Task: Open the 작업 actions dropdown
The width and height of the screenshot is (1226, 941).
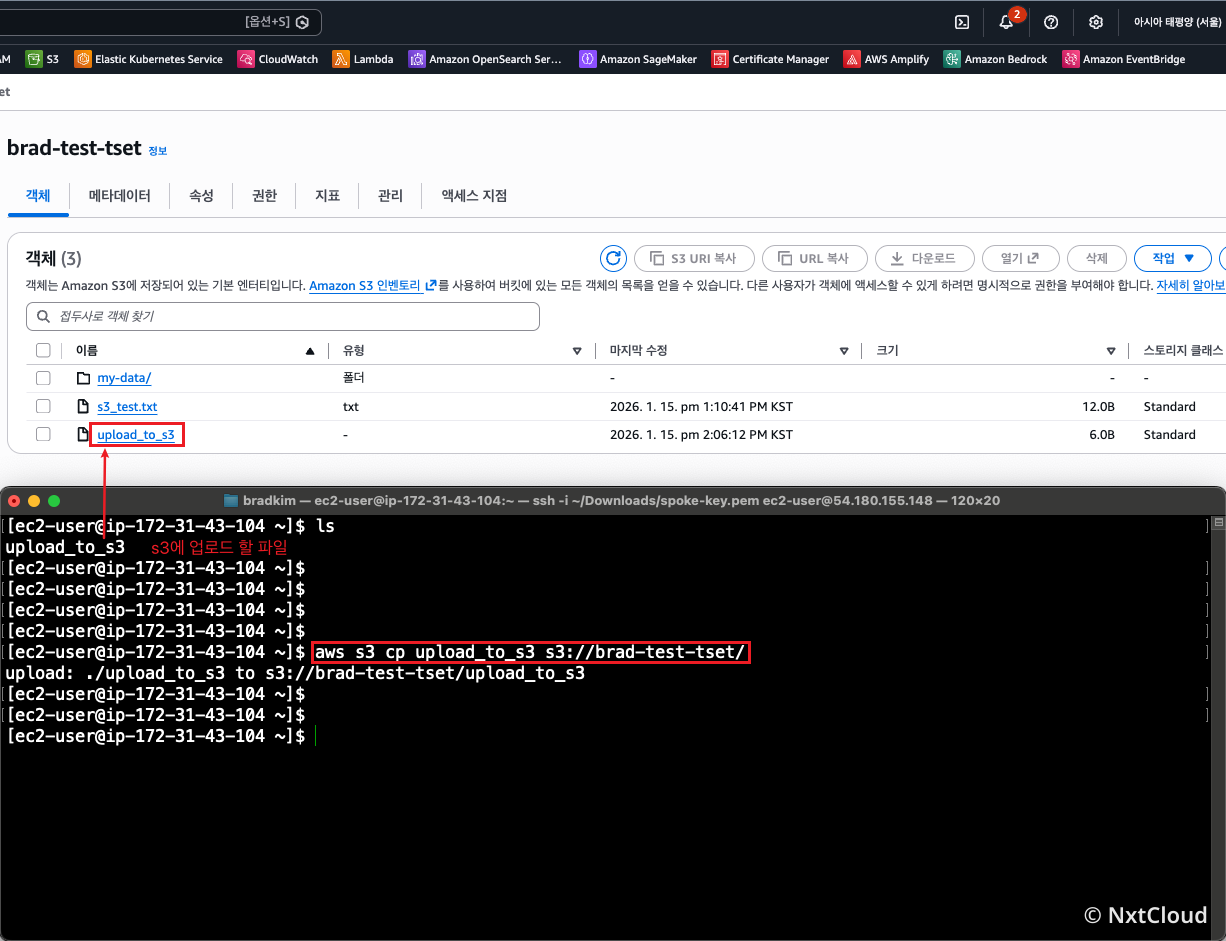Action: tap(1173, 258)
